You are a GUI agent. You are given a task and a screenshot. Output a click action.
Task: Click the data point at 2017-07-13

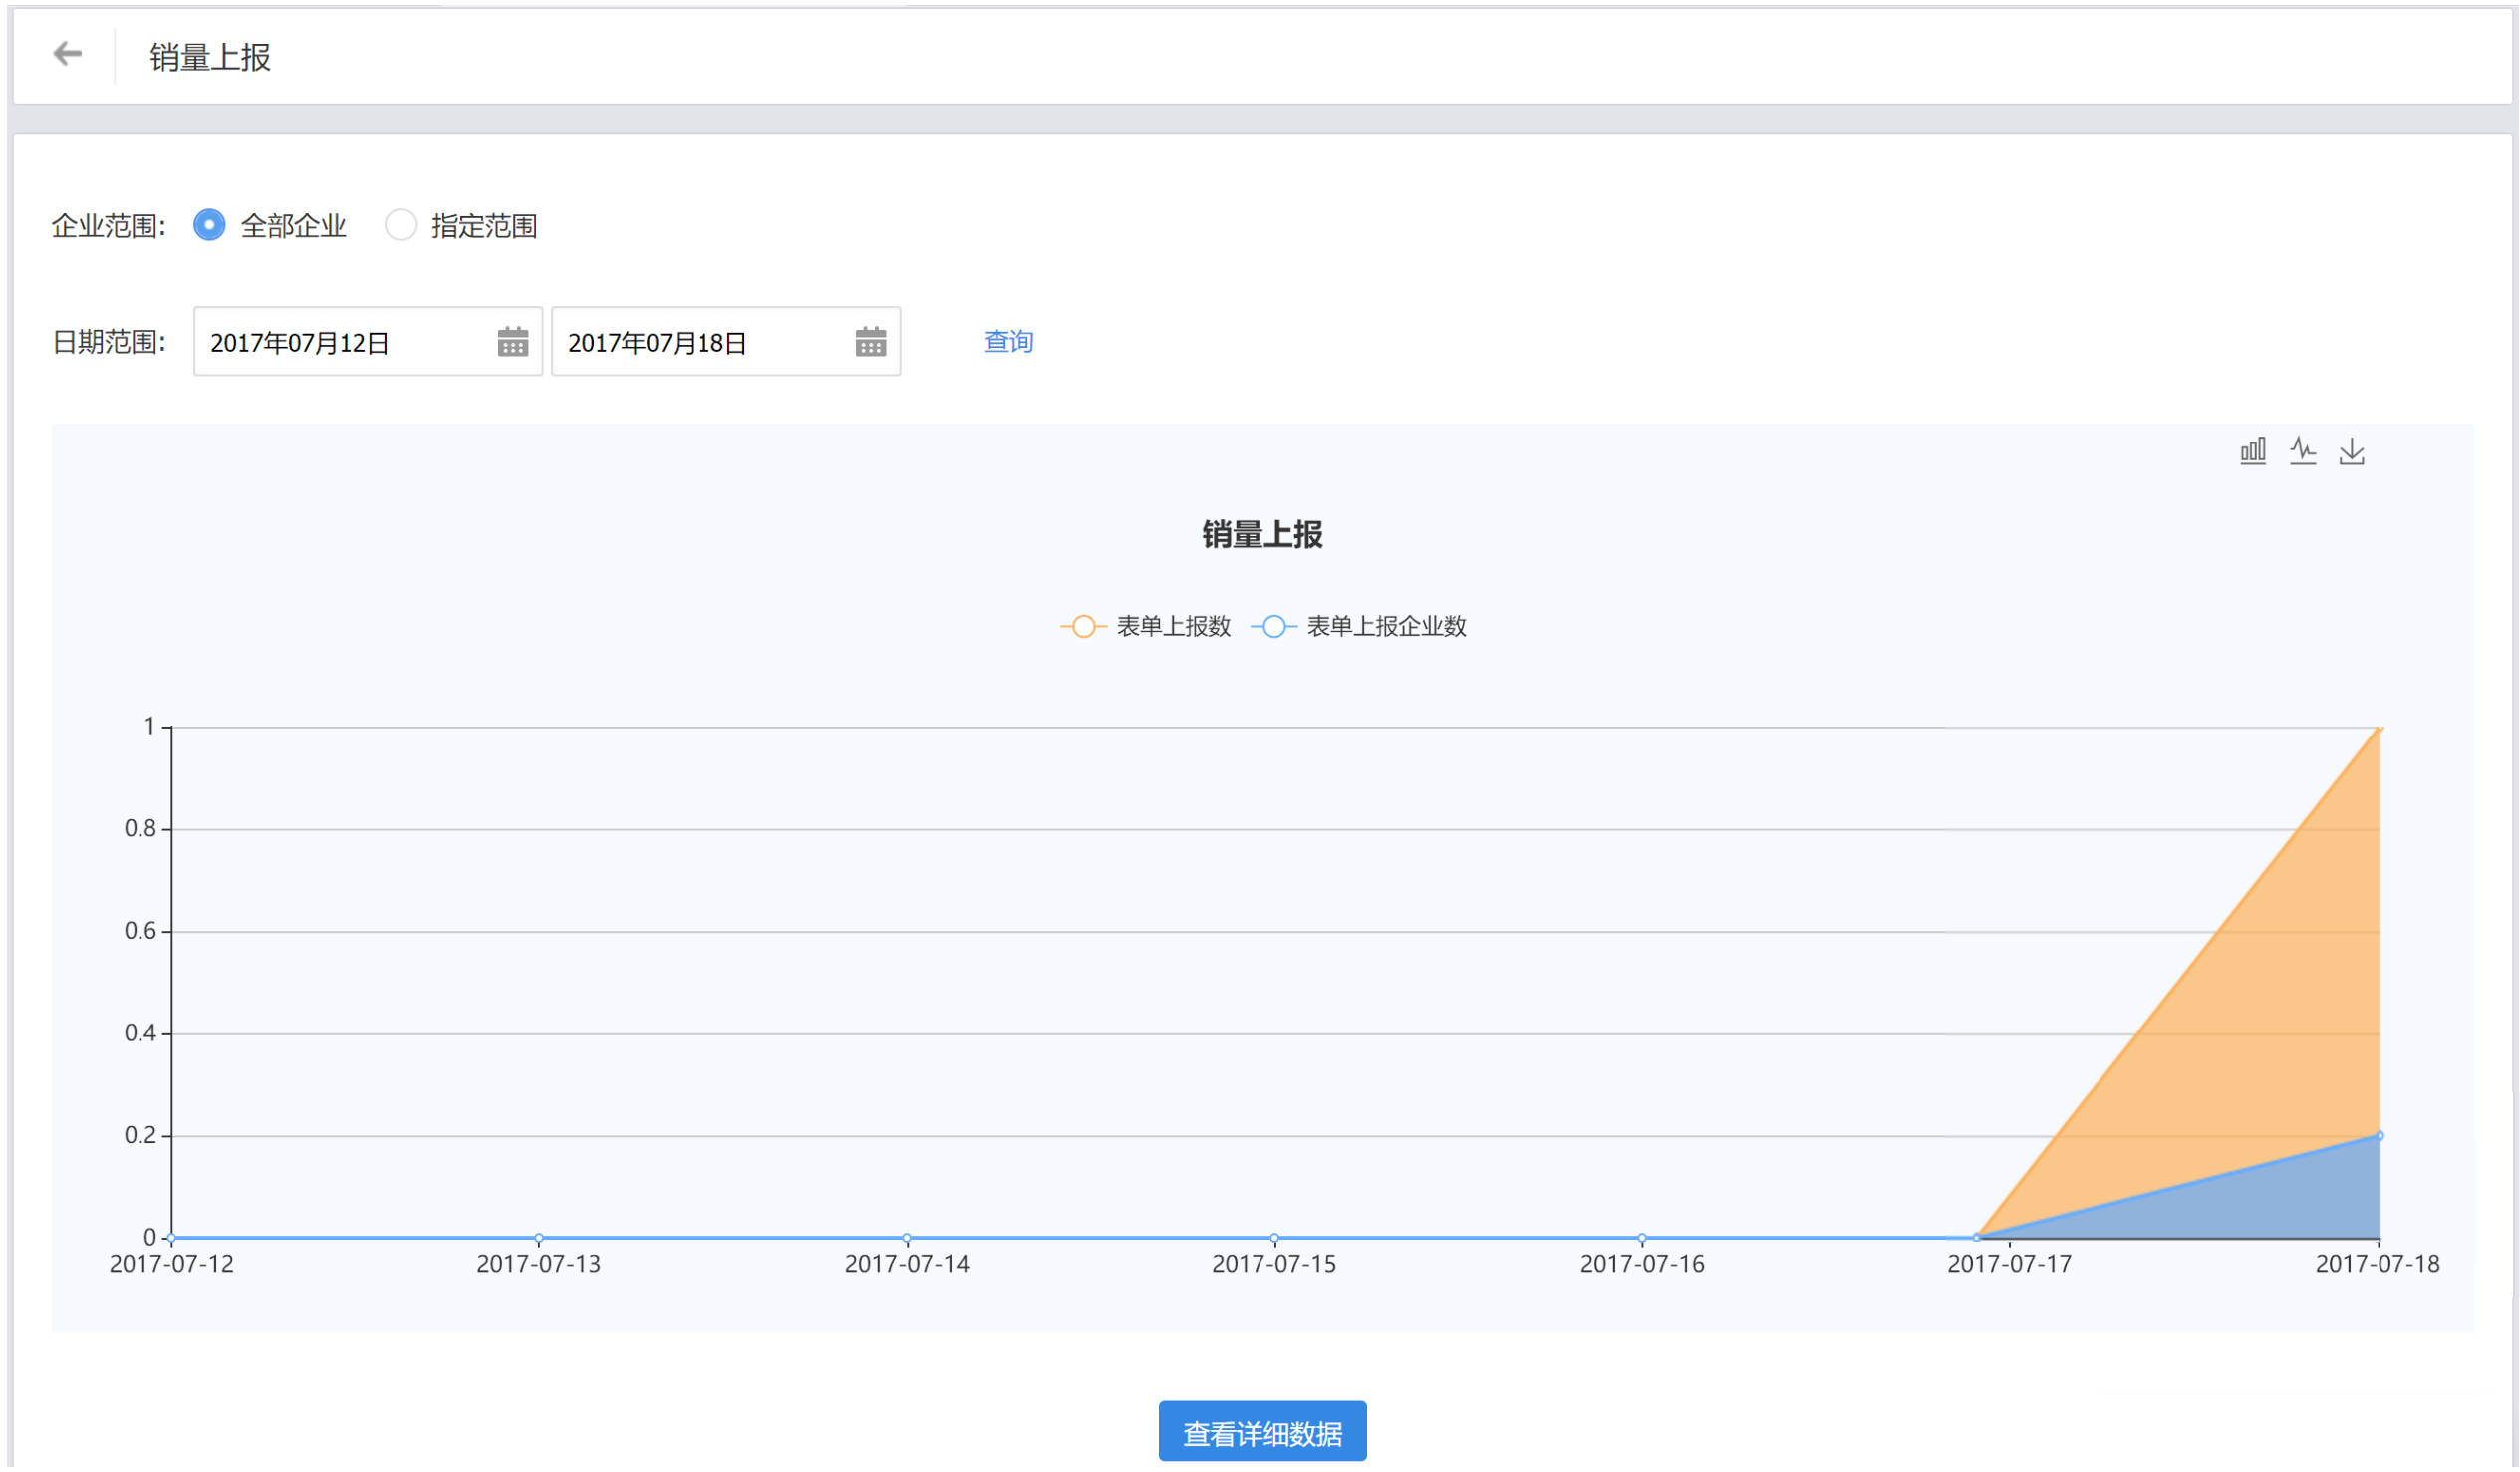[x=539, y=1239]
